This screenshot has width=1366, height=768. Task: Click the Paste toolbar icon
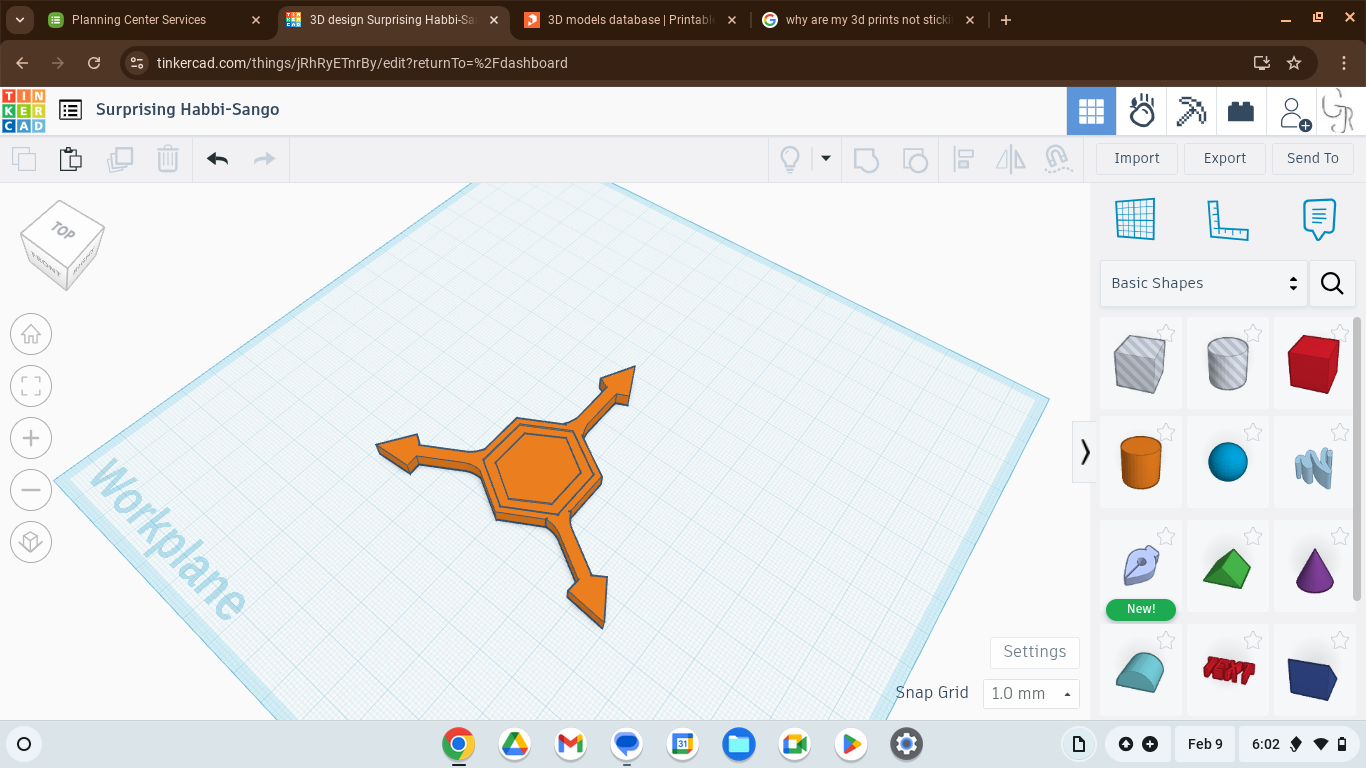click(x=70, y=159)
